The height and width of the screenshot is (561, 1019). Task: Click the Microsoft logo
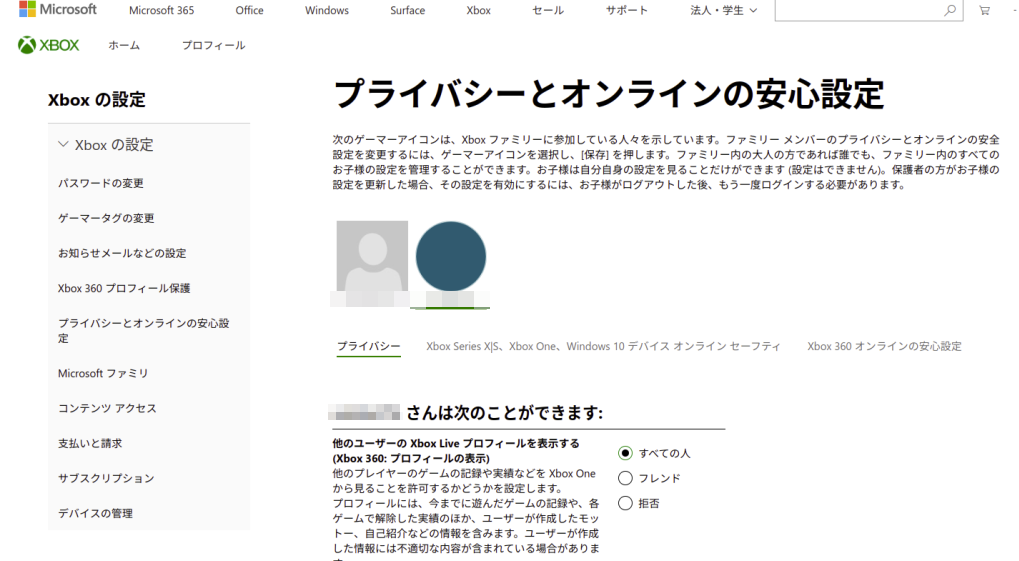[58, 9]
